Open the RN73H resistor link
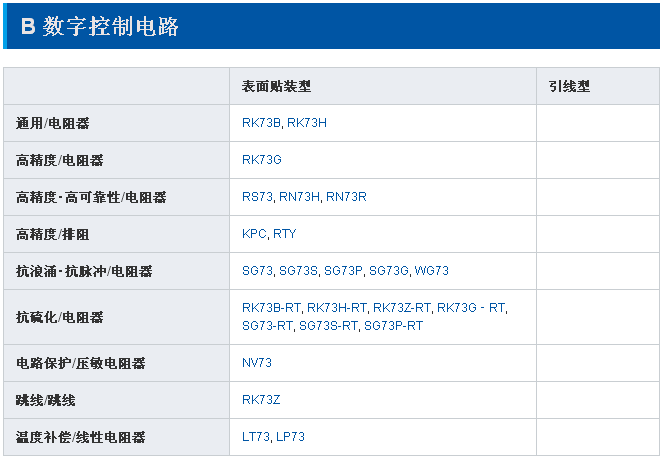664x461 pixels. [299, 197]
